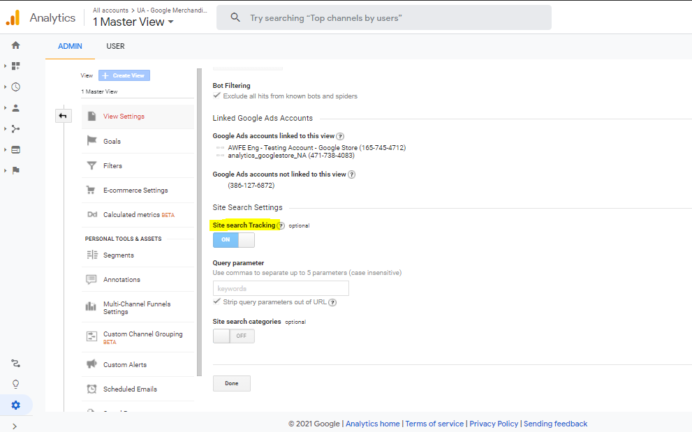Viewport: 692px width, 432px height.
Task: Open Filters menu item
Action: [x=138, y=166]
